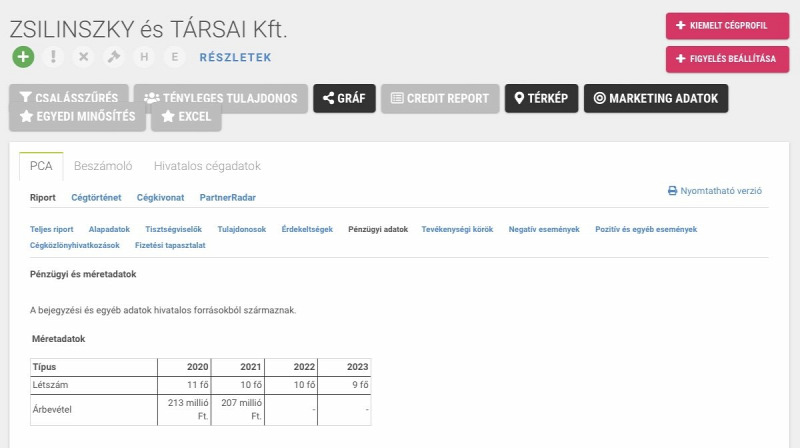The height and width of the screenshot is (448, 800).
Task: Click the gavel status icon
Action: pyautogui.click(x=114, y=57)
